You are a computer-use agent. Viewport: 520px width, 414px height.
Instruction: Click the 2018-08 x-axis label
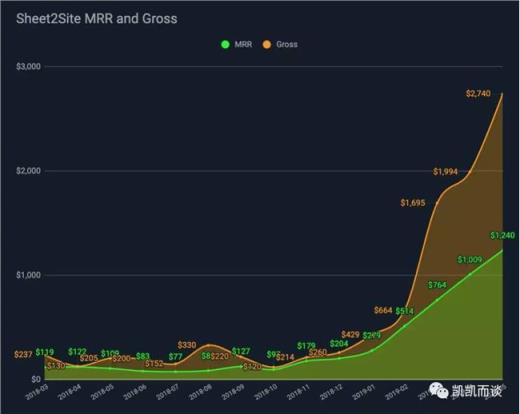[x=200, y=392]
